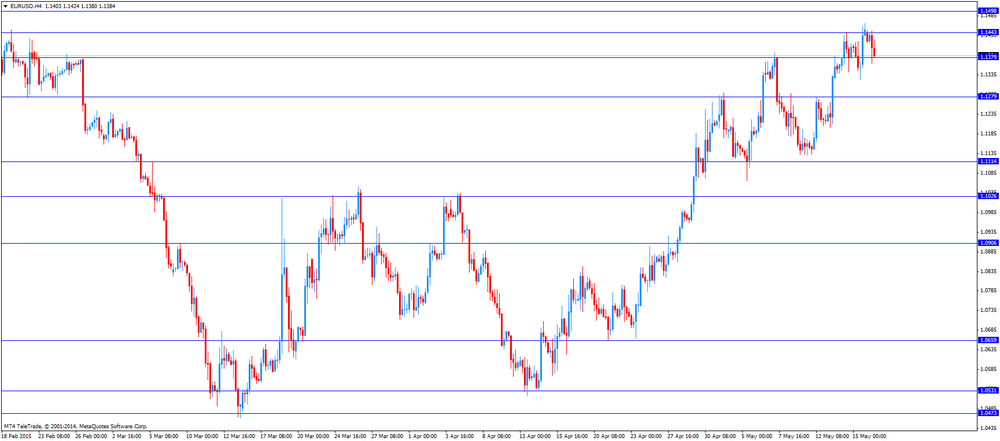Select the 1.1498 horizontal line price label
The height and width of the screenshot is (441, 1000).
(988, 11)
